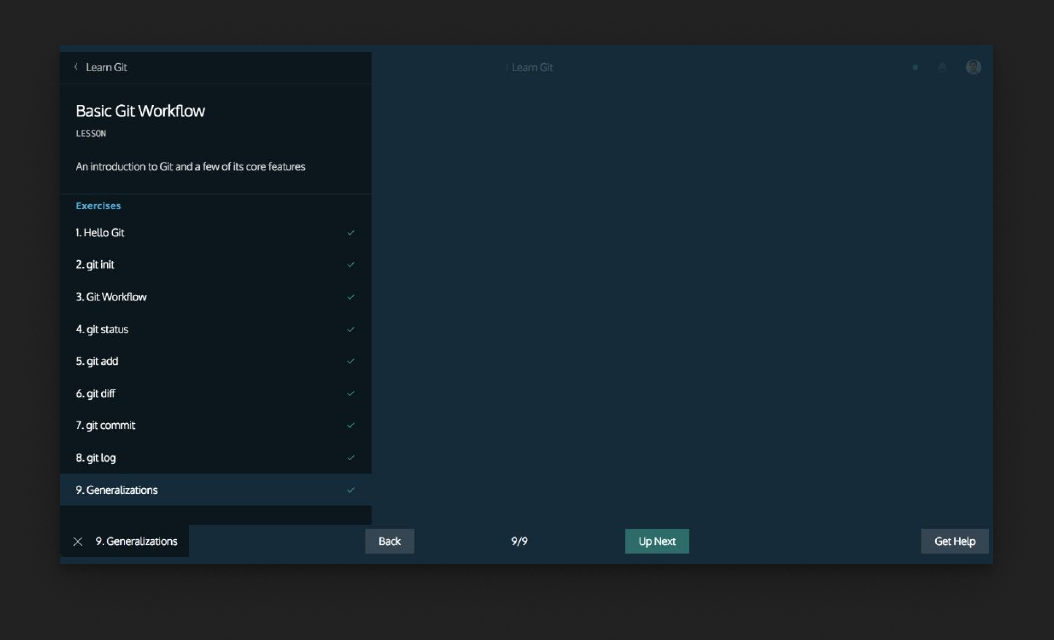Screen dimensions: 1054x640
Task: Open exercise 8. git log
Action: point(215,458)
